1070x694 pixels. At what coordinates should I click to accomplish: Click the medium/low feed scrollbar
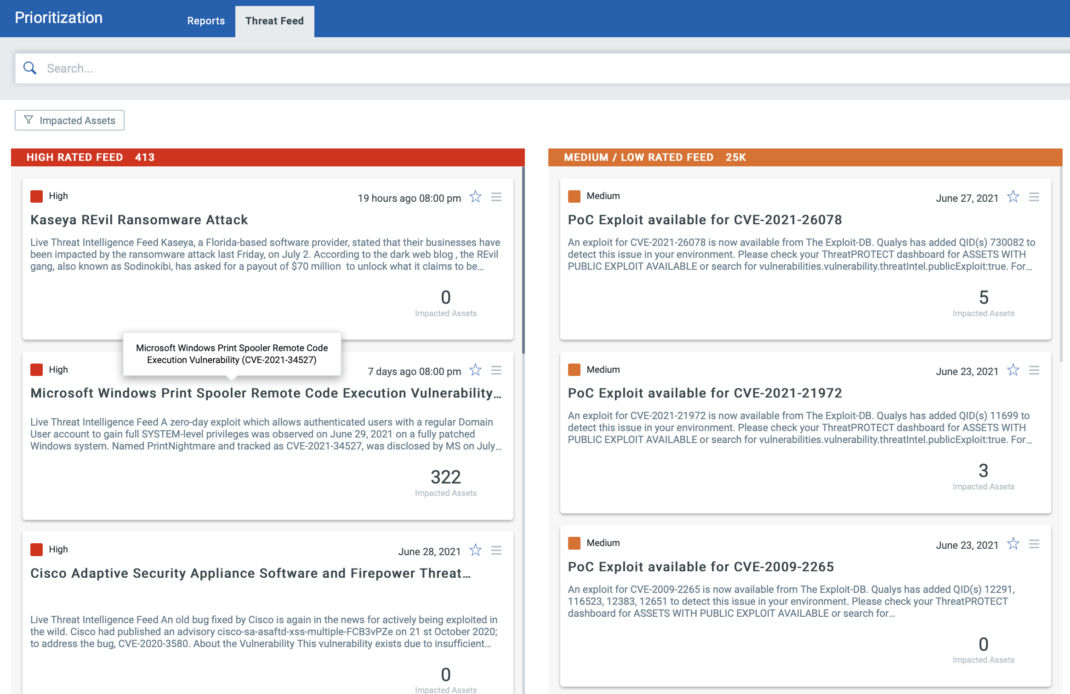coord(1061,264)
